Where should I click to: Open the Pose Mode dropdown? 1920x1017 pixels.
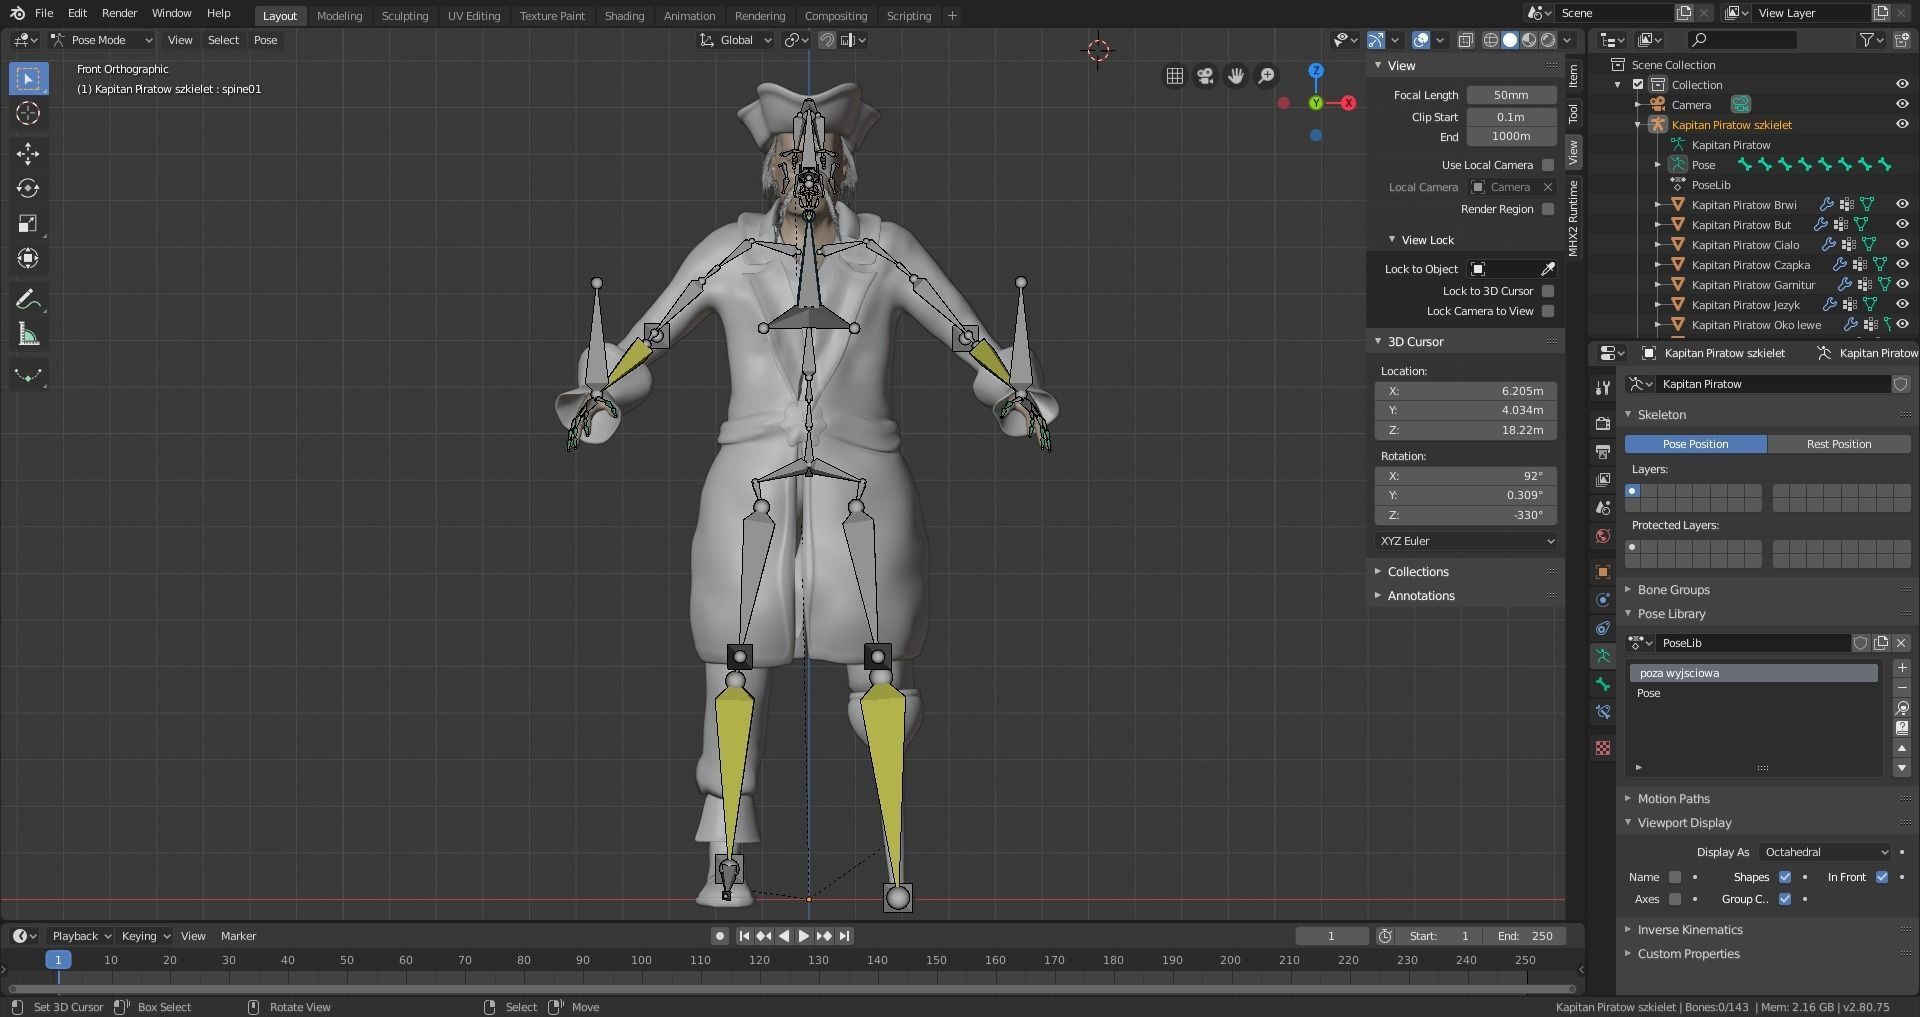pos(102,40)
